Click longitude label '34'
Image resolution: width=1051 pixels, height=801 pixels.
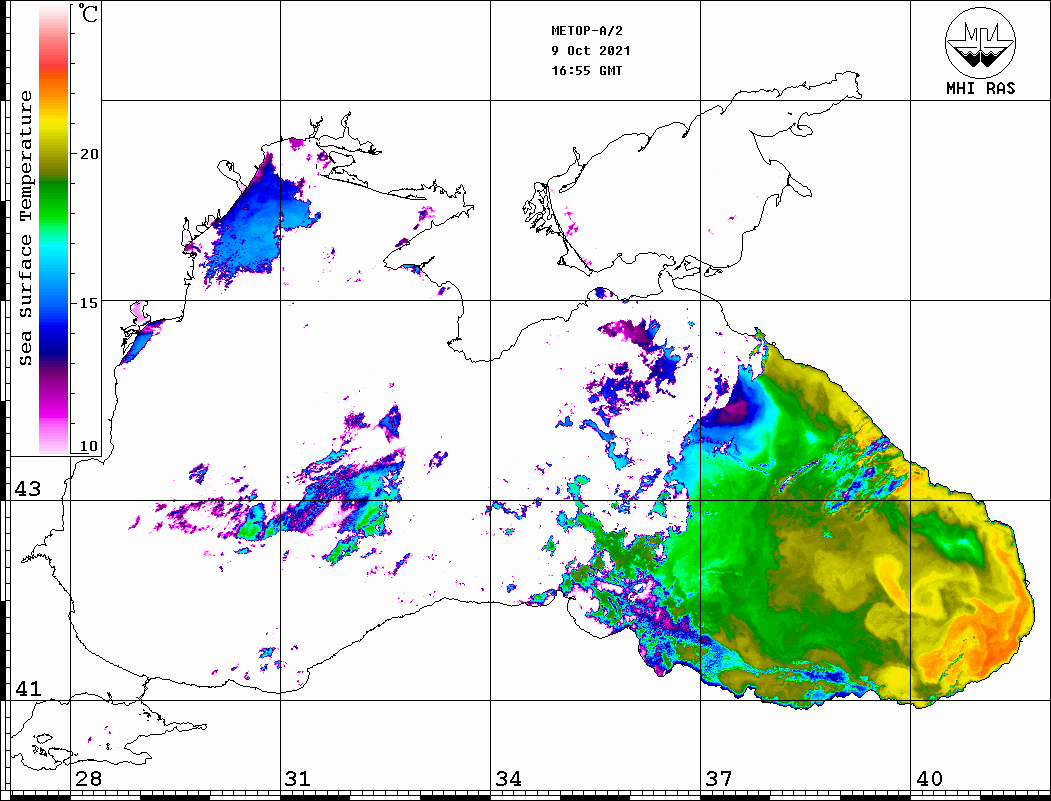tap(508, 778)
